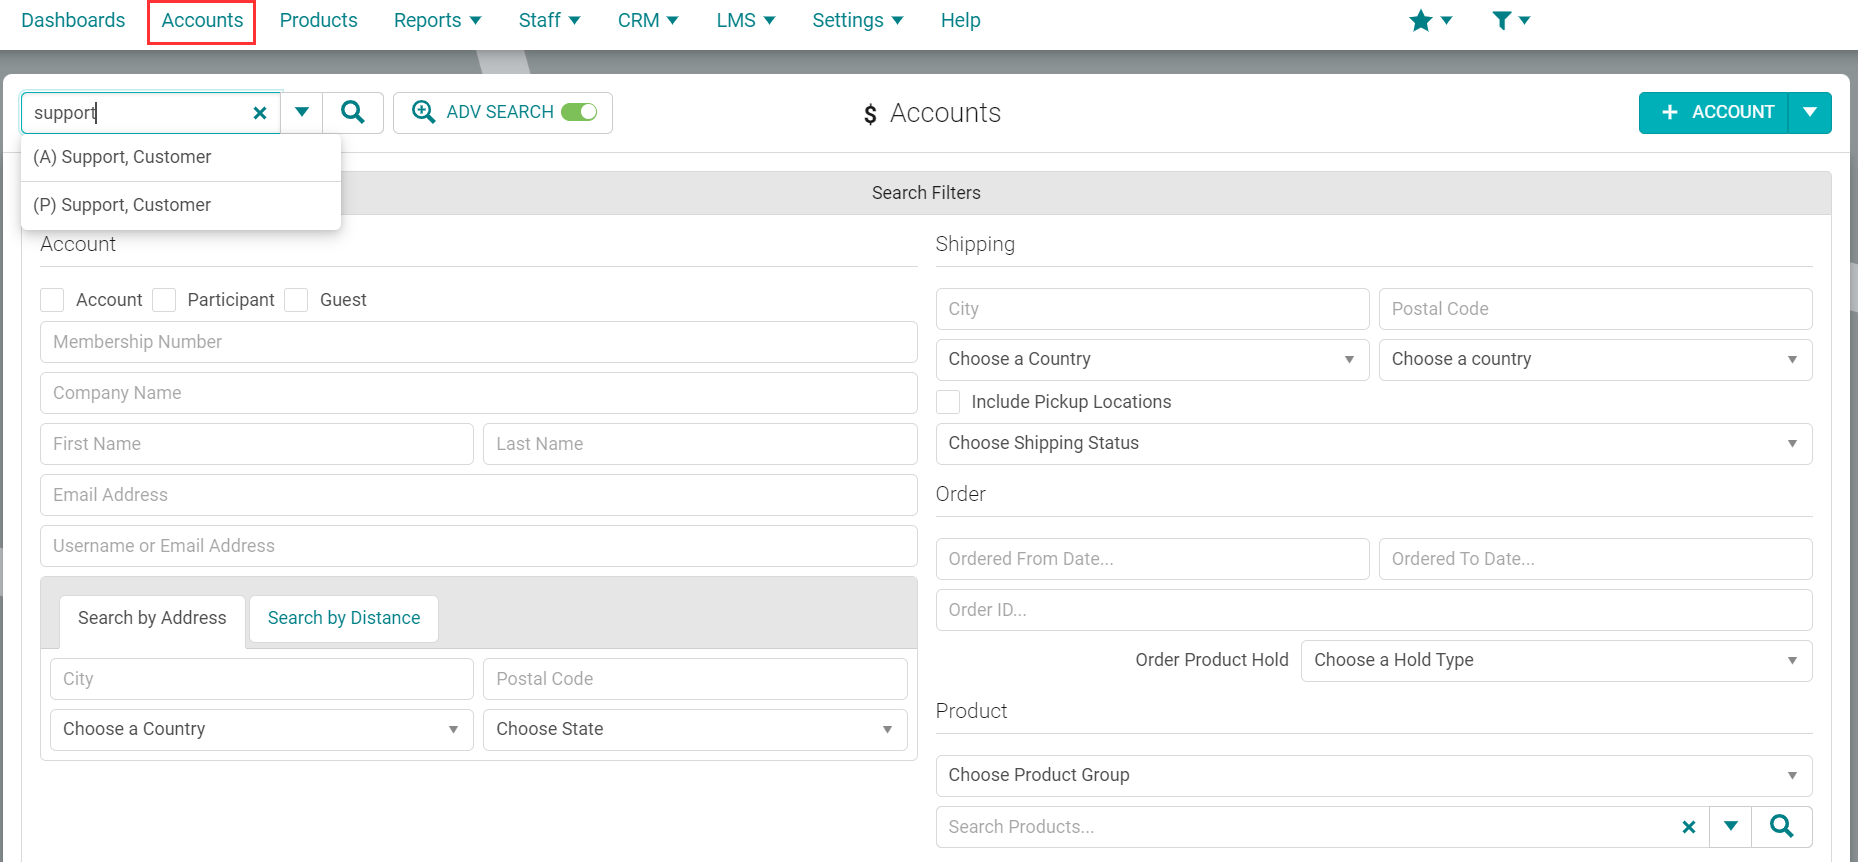The height and width of the screenshot is (862, 1858).
Task: Click the Last Name field
Action: pyautogui.click(x=700, y=444)
